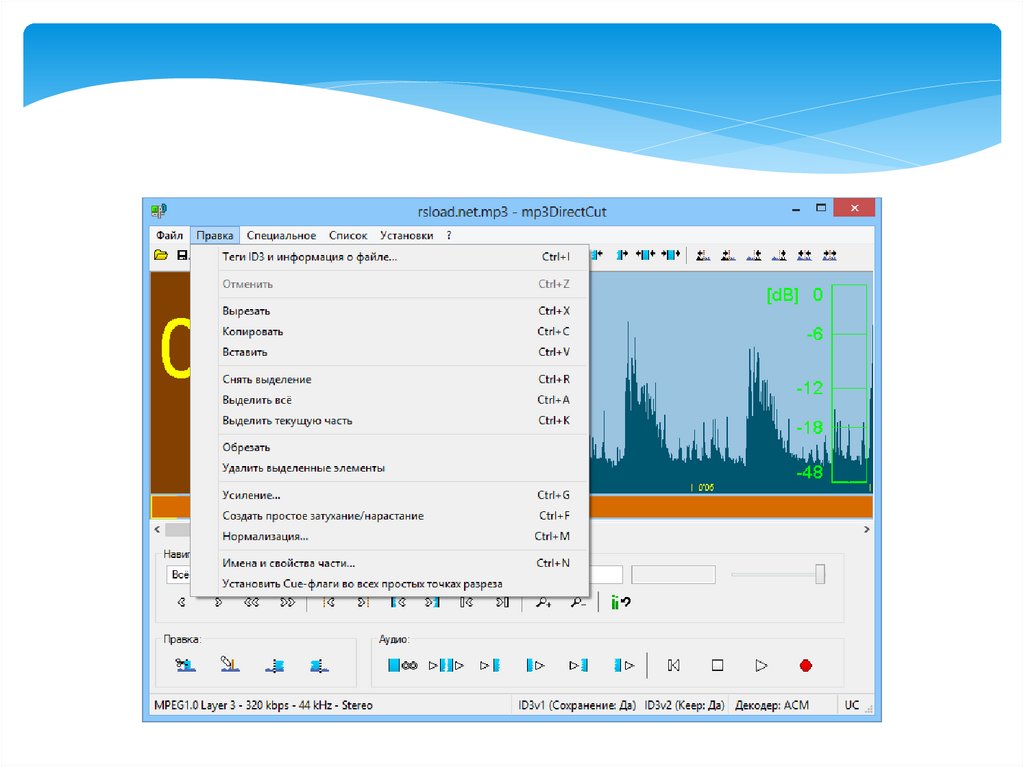Click the scissors cut icon under Правка
The image size is (1024, 767).
[185, 665]
